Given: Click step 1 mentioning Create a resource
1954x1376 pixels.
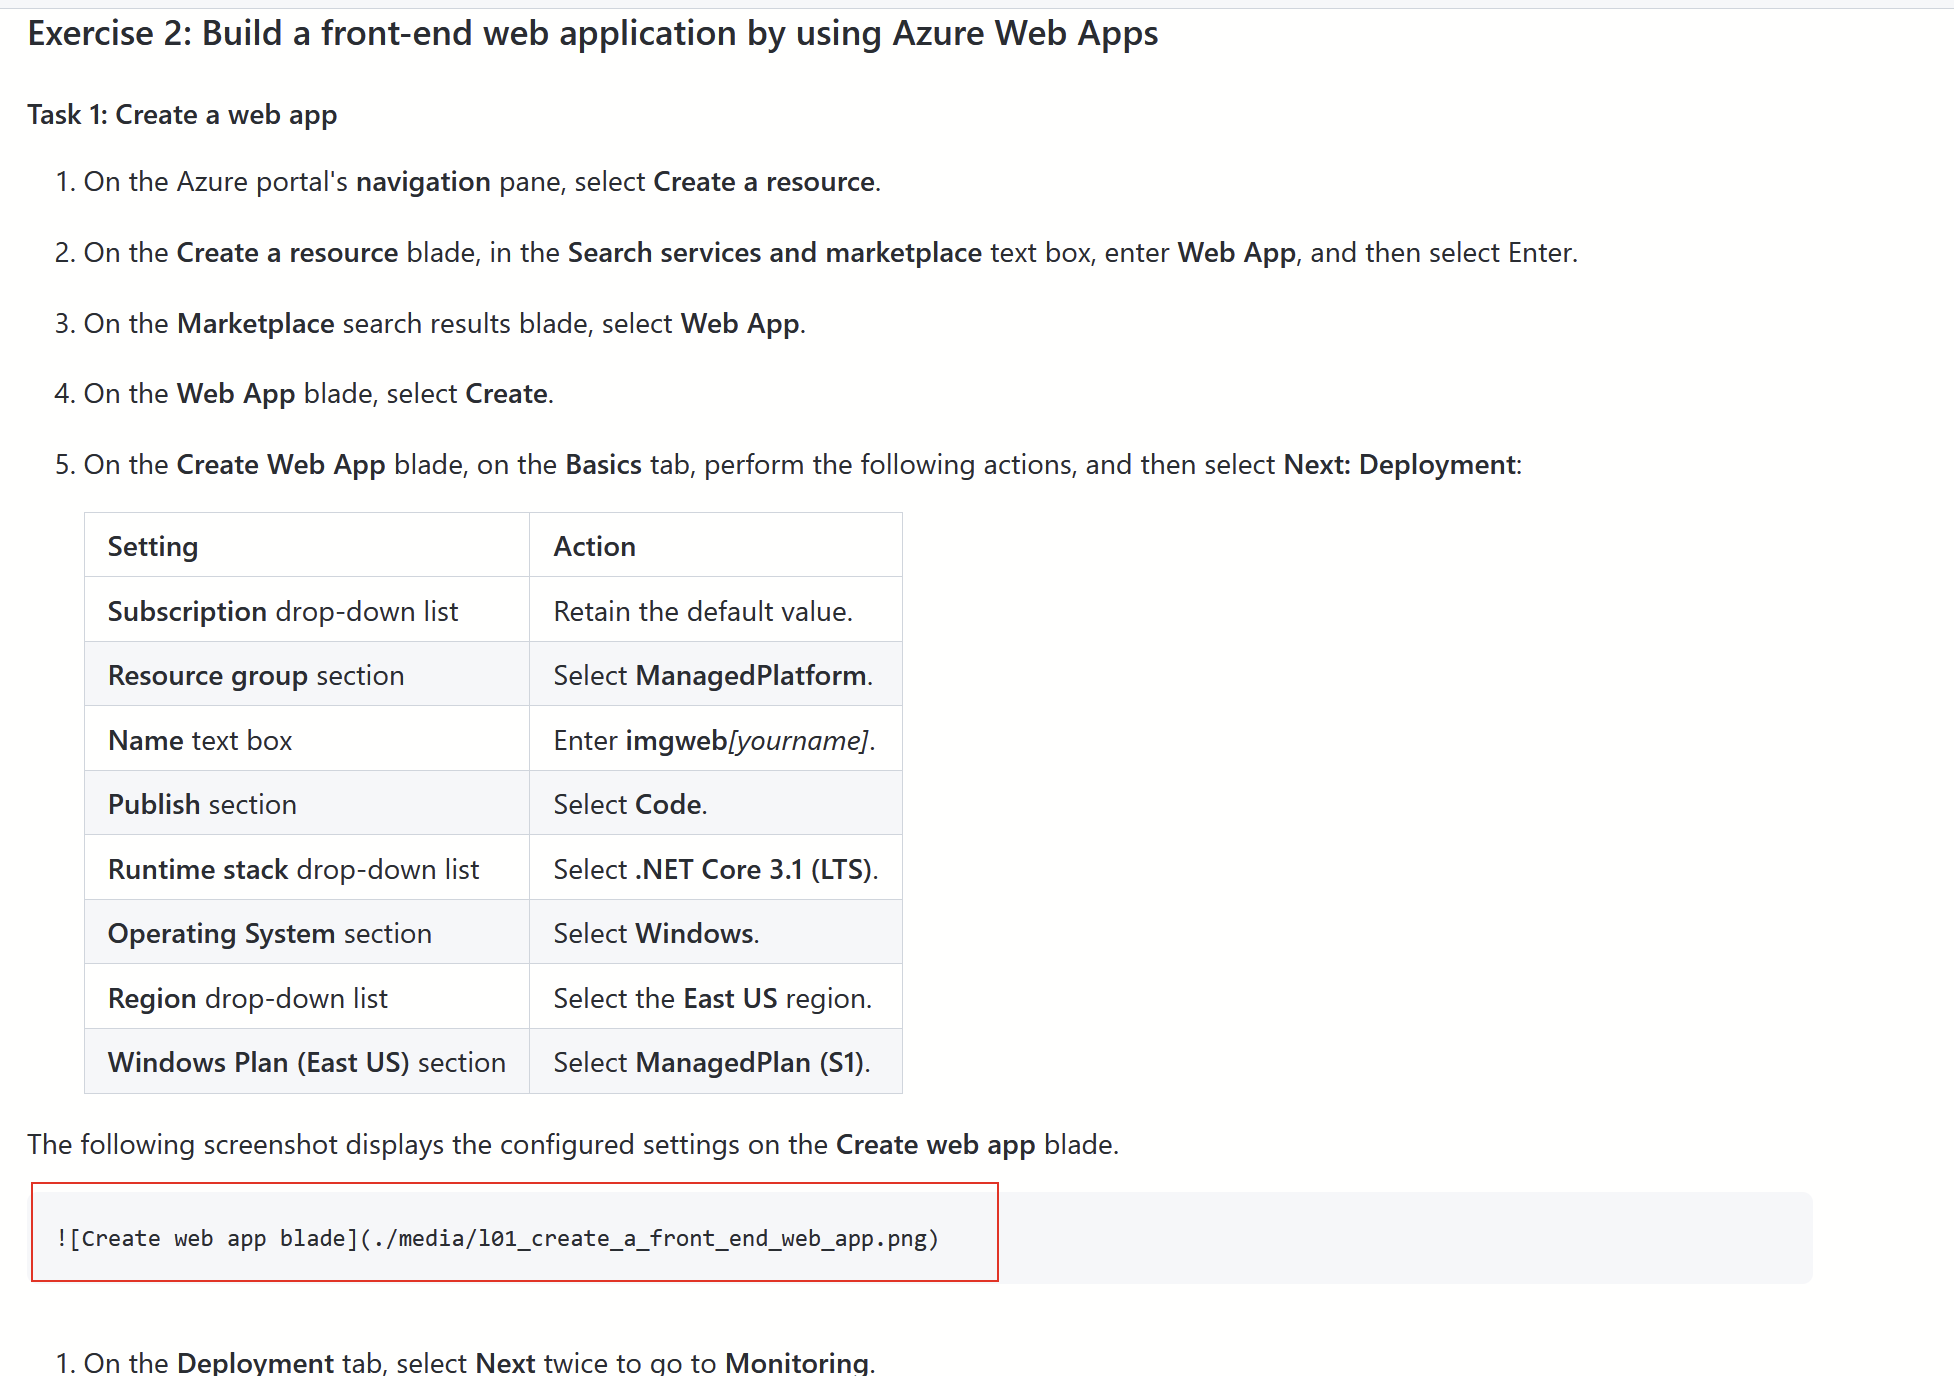Looking at the screenshot, I should click(480, 181).
